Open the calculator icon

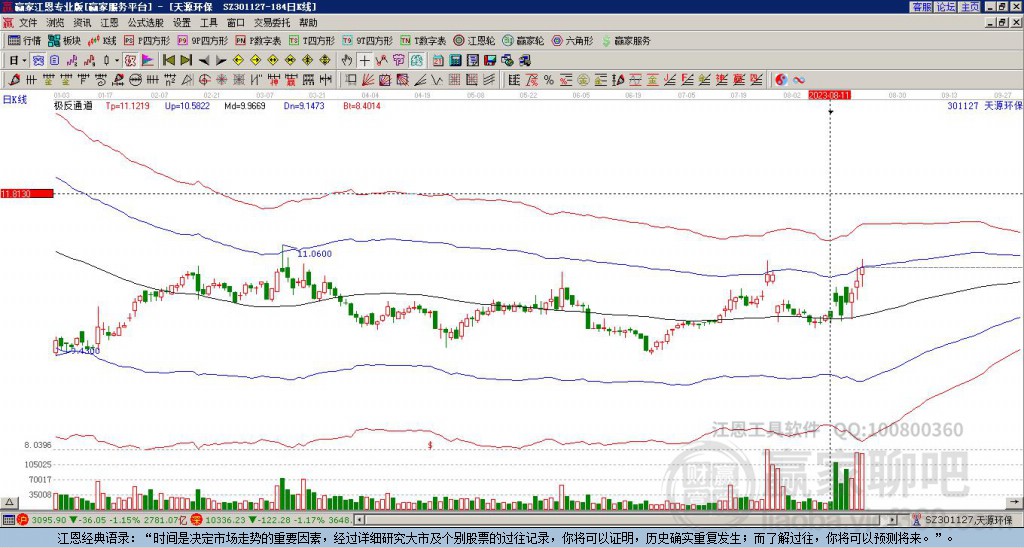point(455,61)
